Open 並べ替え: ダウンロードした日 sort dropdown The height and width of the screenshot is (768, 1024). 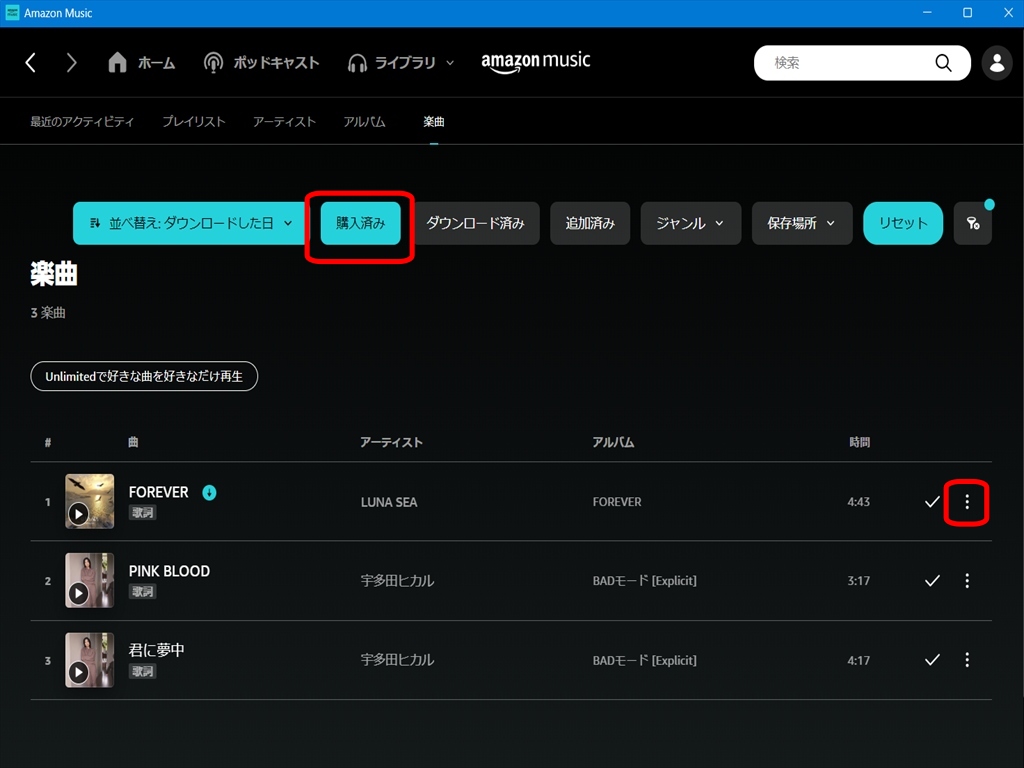click(190, 223)
